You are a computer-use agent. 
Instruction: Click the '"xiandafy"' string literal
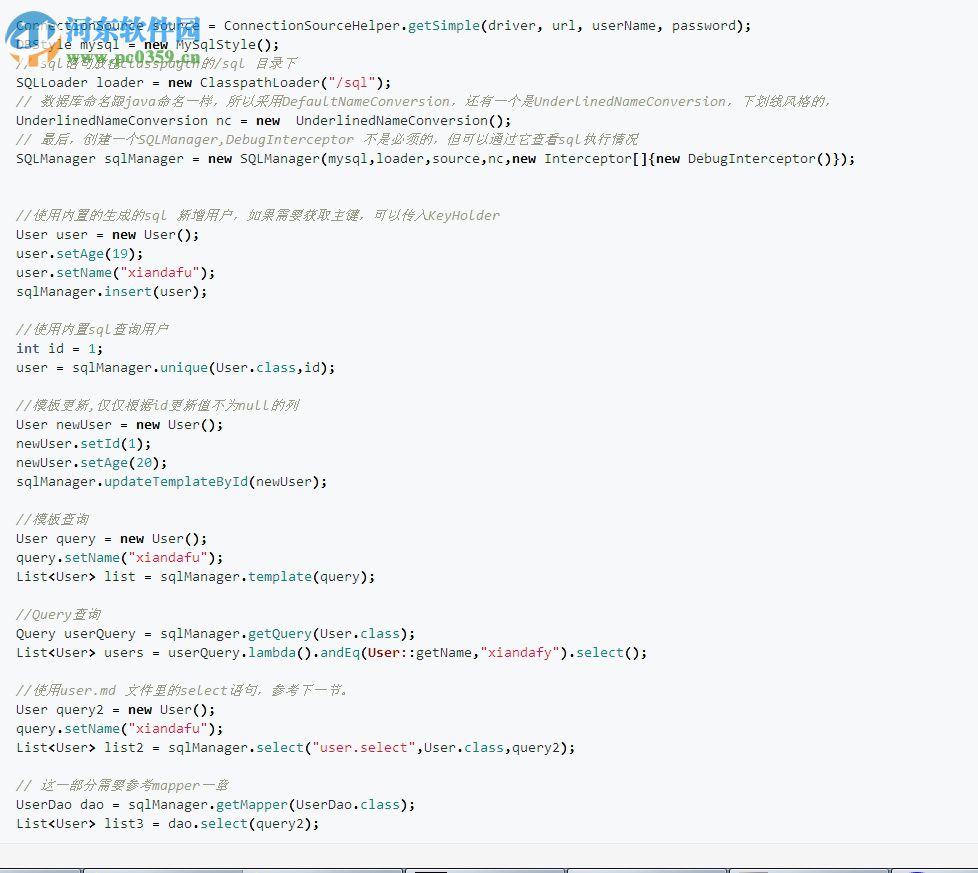coord(520,653)
